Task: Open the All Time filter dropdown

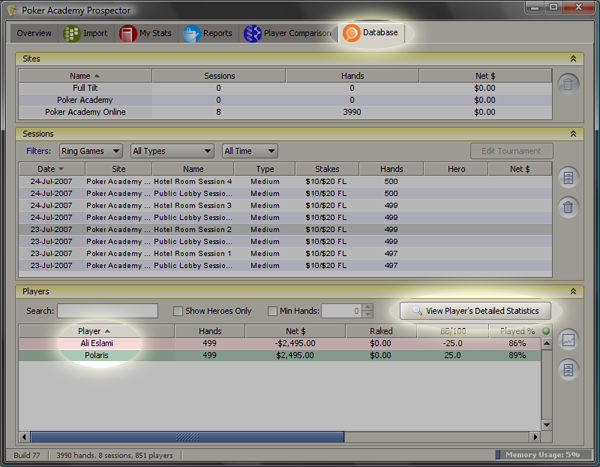Action: 250,151
